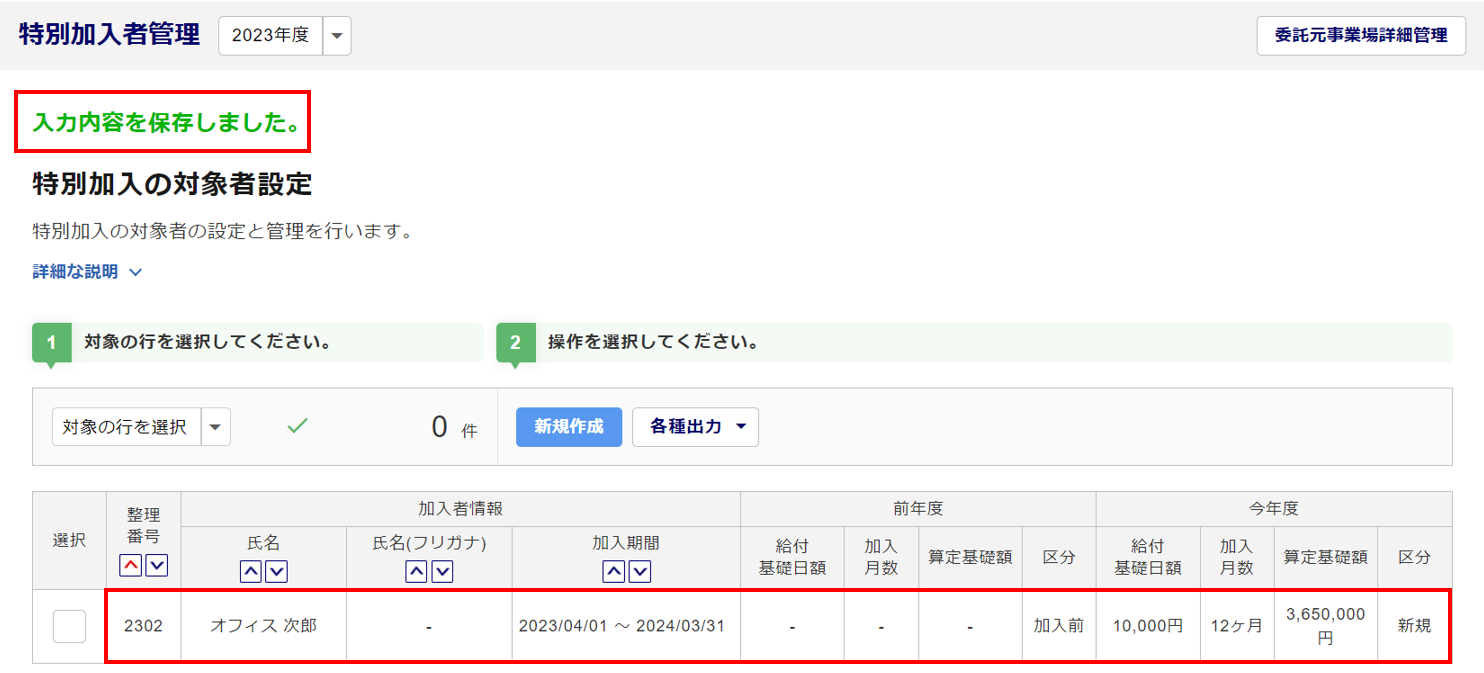Viewport: 1484px width, 673px height.
Task: Click the 新規作成 button
Action: [569, 427]
